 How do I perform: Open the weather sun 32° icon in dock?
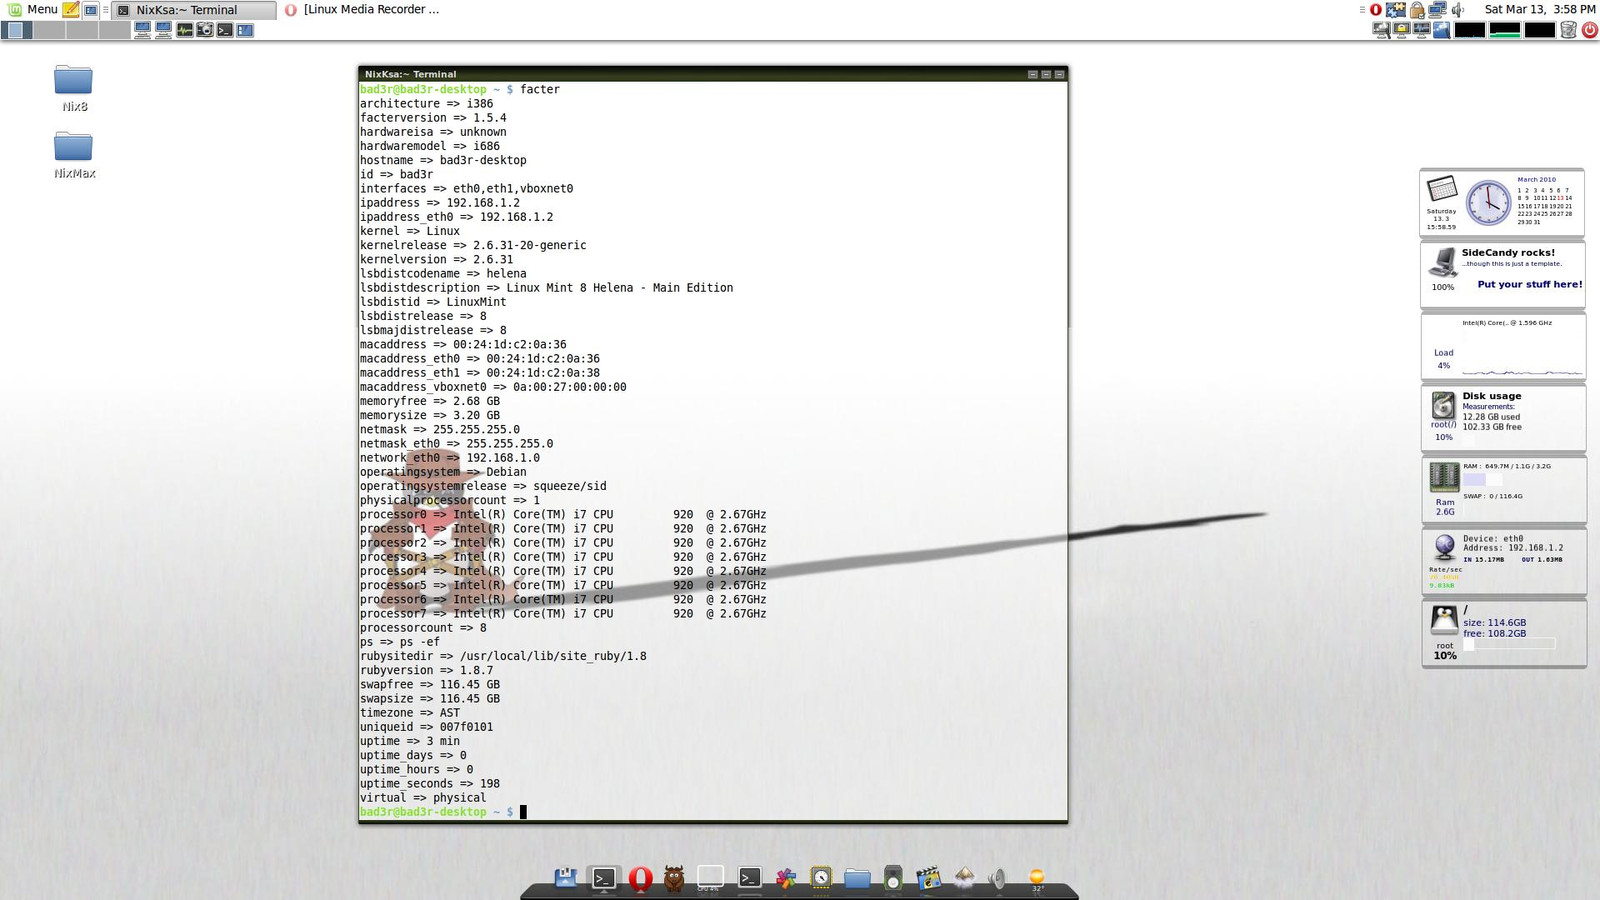[x=1037, y=879]
